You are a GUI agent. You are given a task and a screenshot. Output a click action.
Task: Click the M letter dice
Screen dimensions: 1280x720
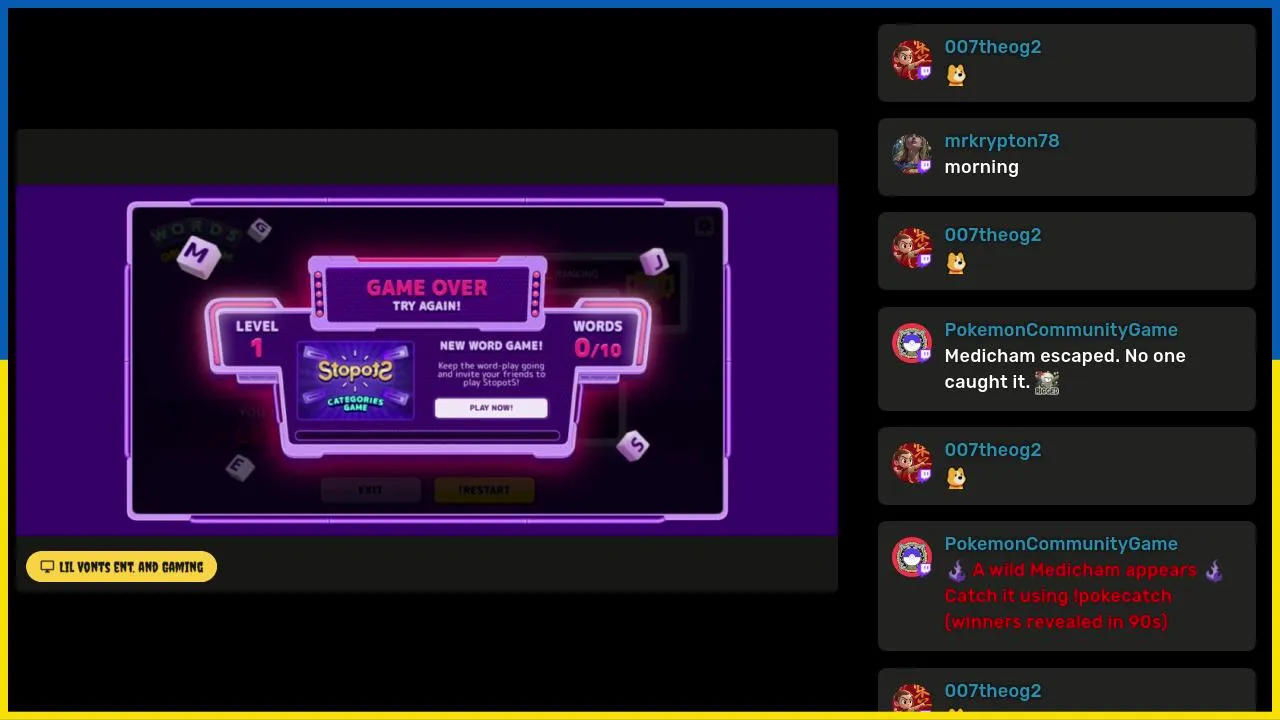pyautogui.click(x=197, y=255)
